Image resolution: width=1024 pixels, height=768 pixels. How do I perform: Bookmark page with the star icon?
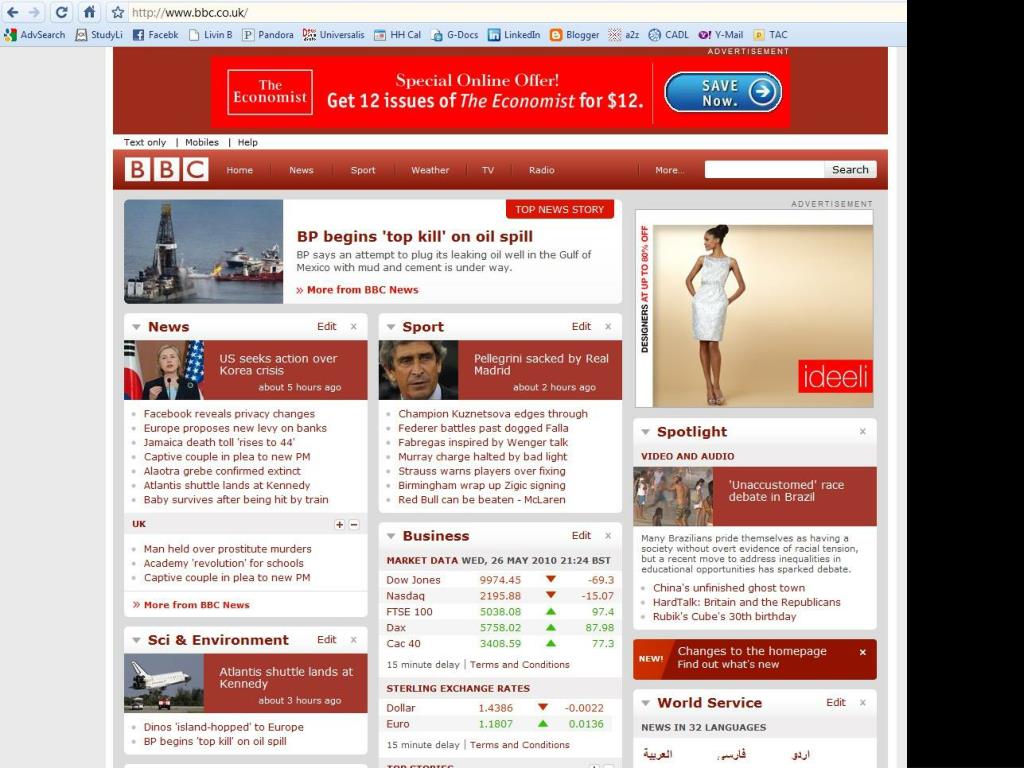pos(118,12)
